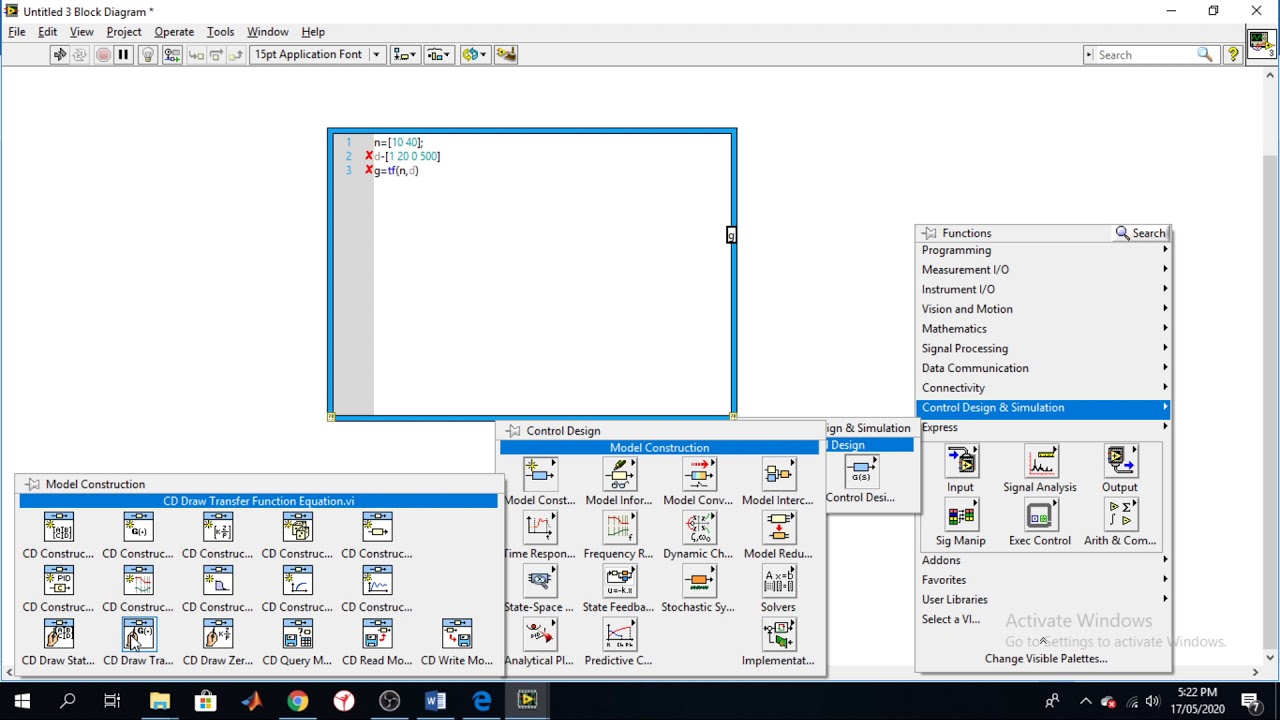
Task: Click Select a VI... entry
Action: tap(951, 619)
